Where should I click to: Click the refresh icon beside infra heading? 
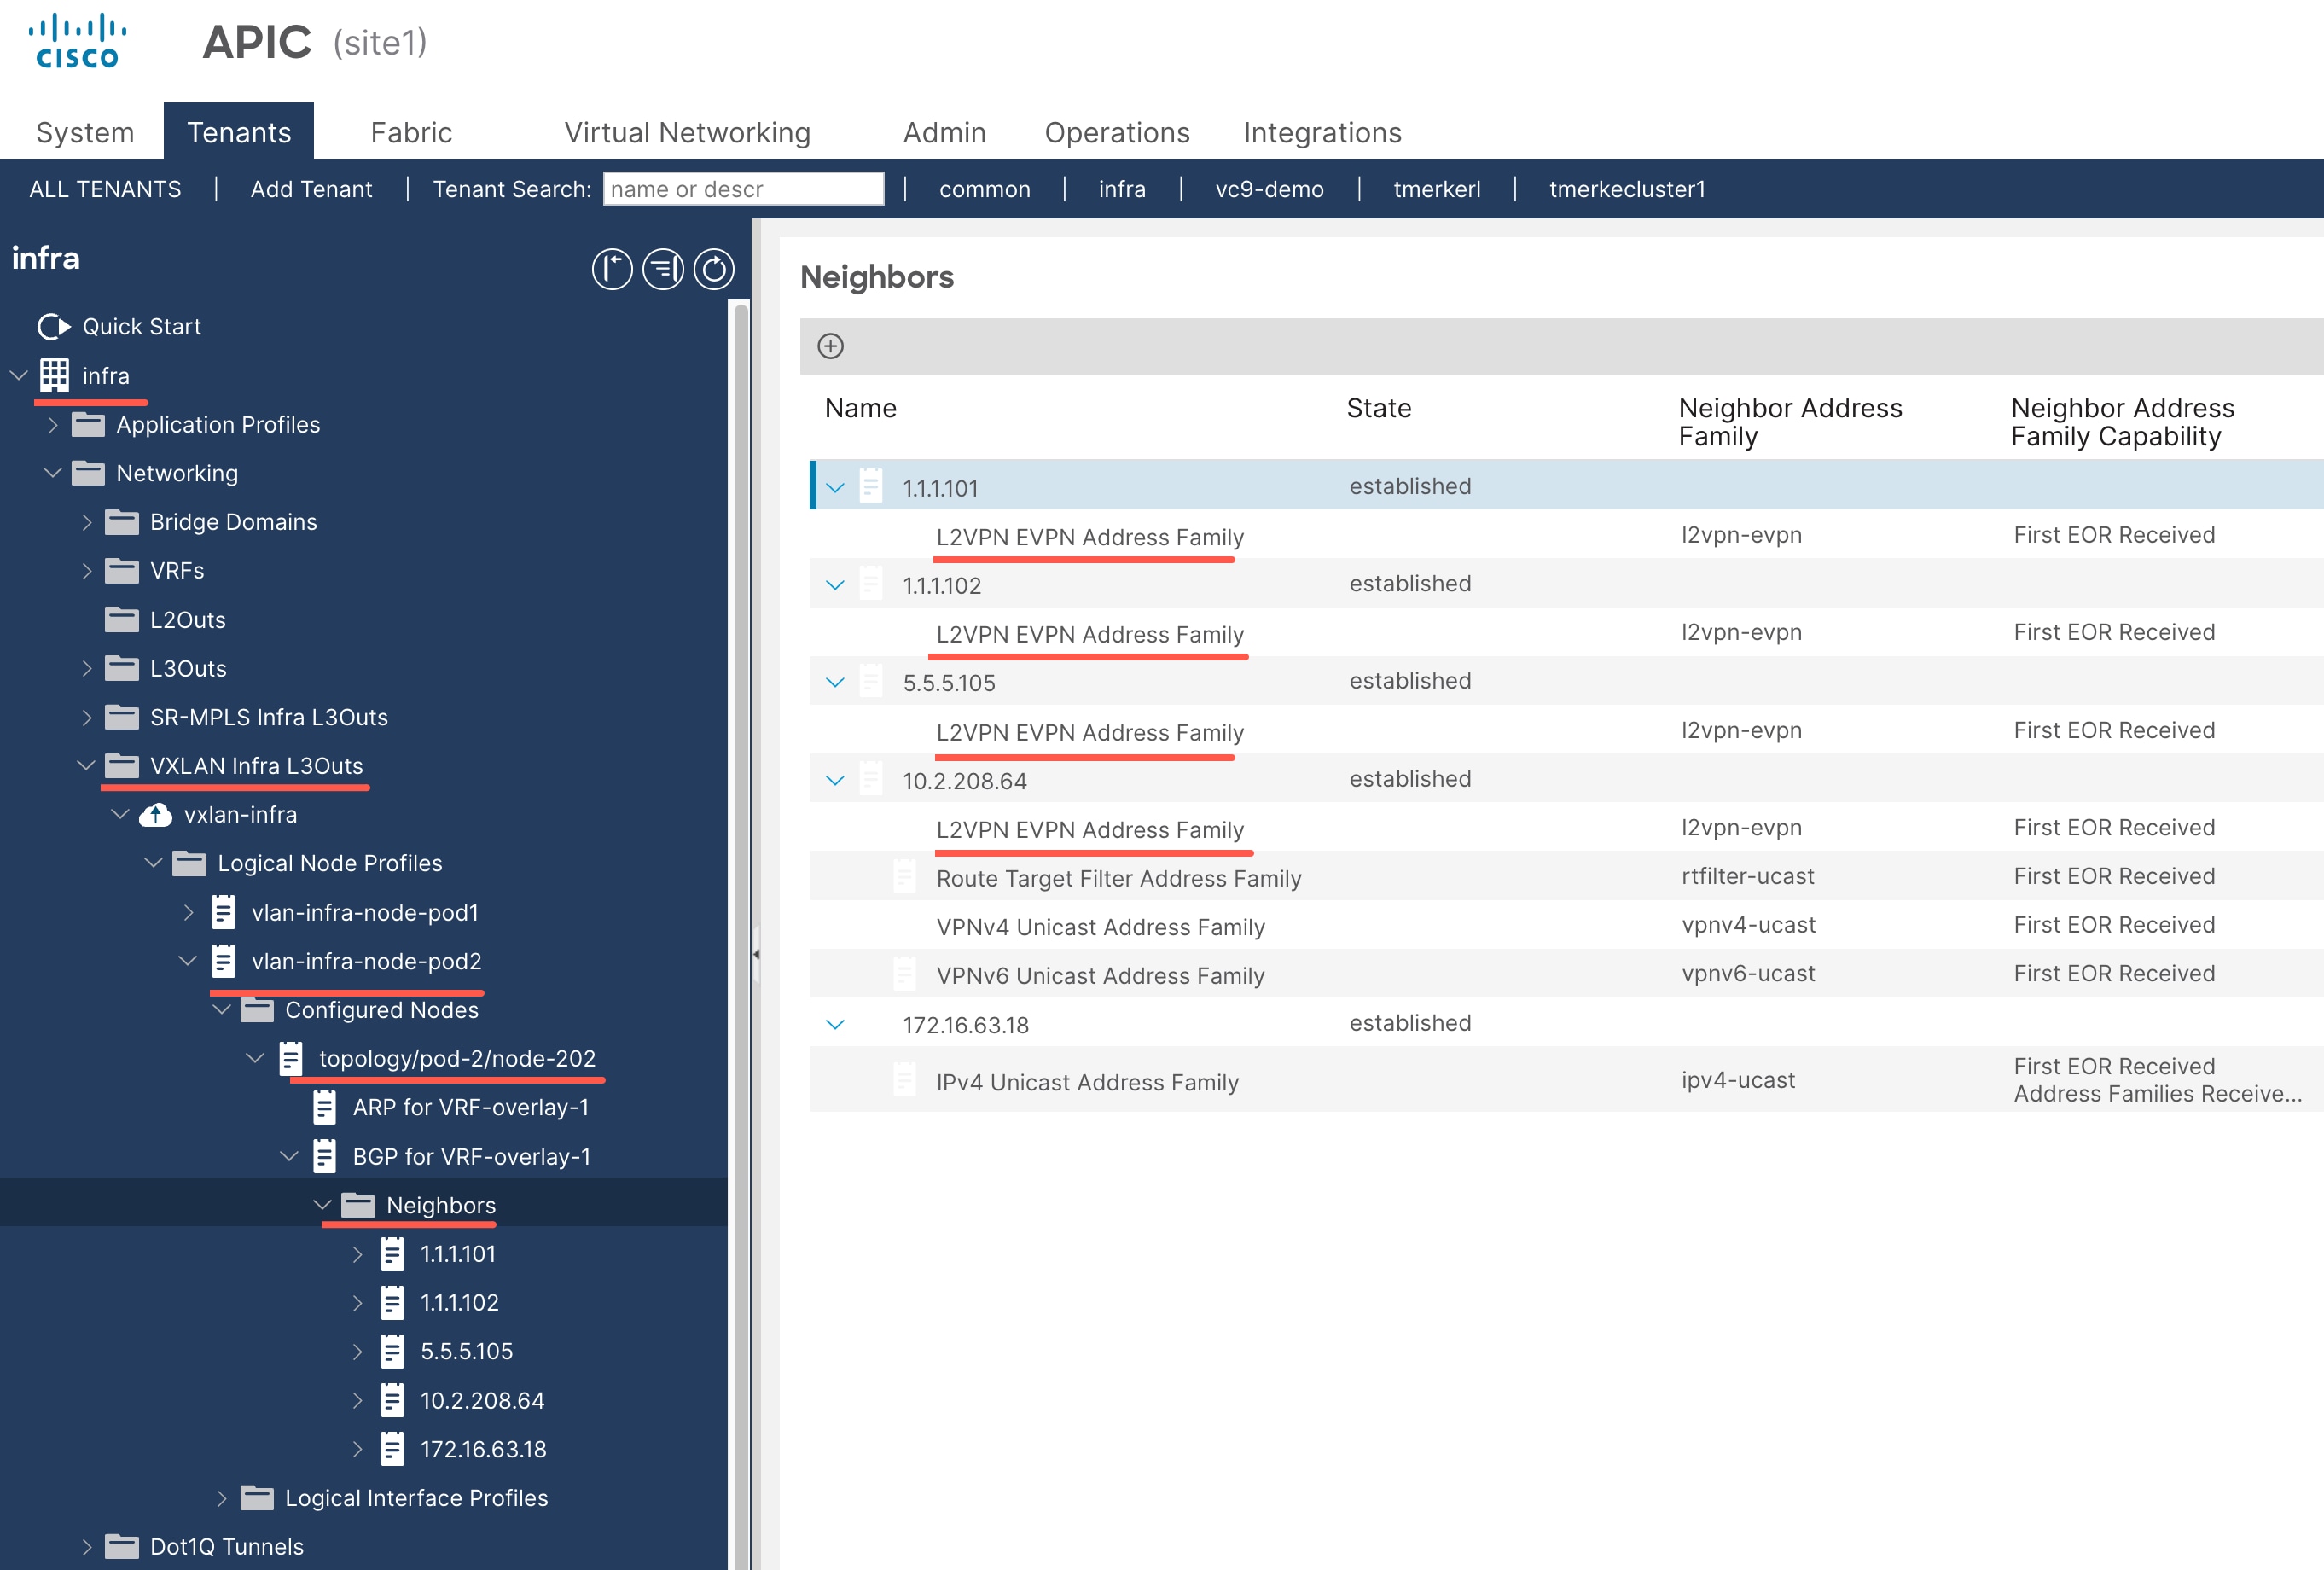(714, 269)
